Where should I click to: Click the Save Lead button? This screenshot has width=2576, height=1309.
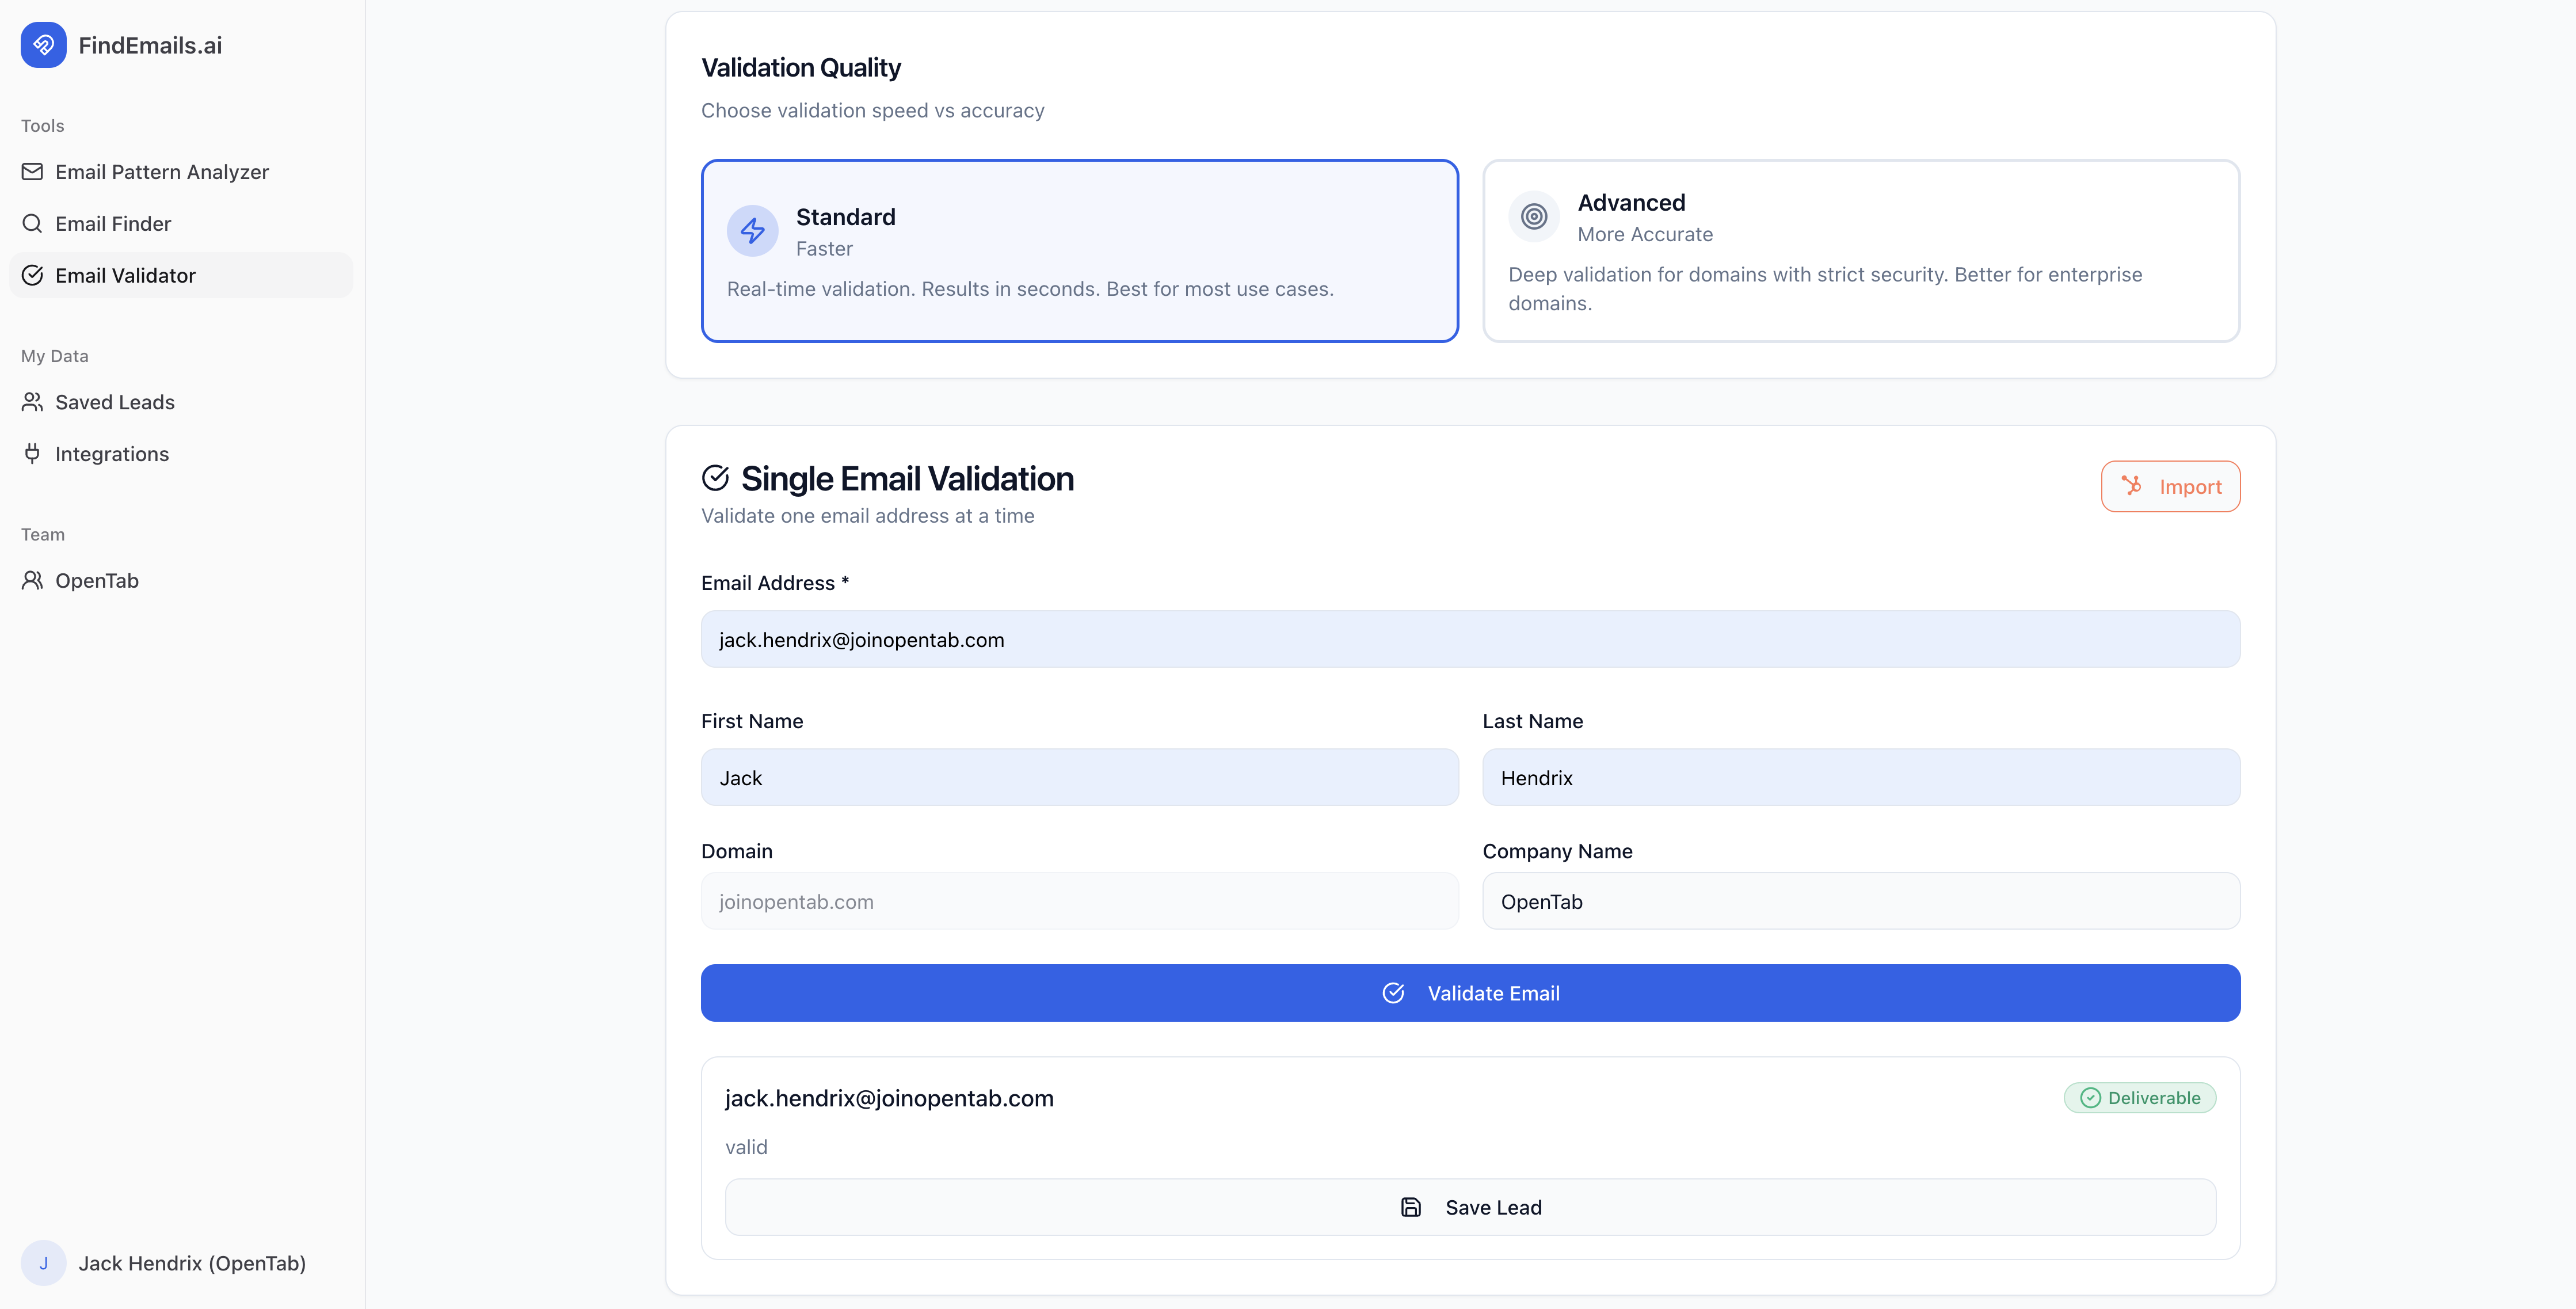[x=1470, y=1207]
